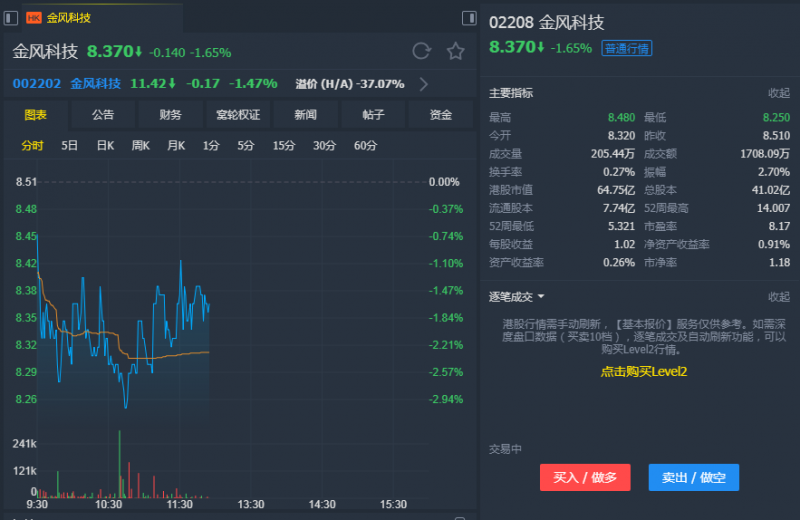Select the 15分 chart interval

(284, 145)
